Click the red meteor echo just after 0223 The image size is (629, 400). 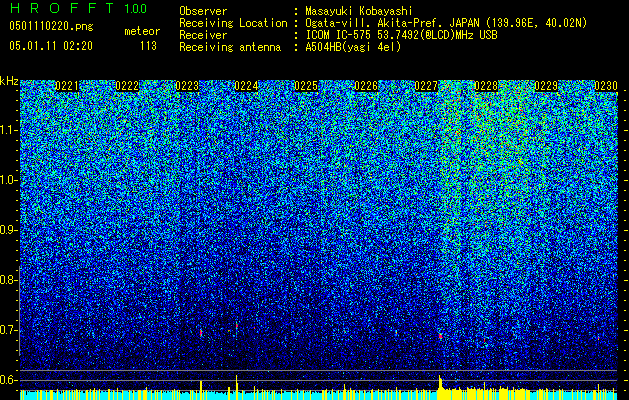pyautogui.click(x=201, y=333)
